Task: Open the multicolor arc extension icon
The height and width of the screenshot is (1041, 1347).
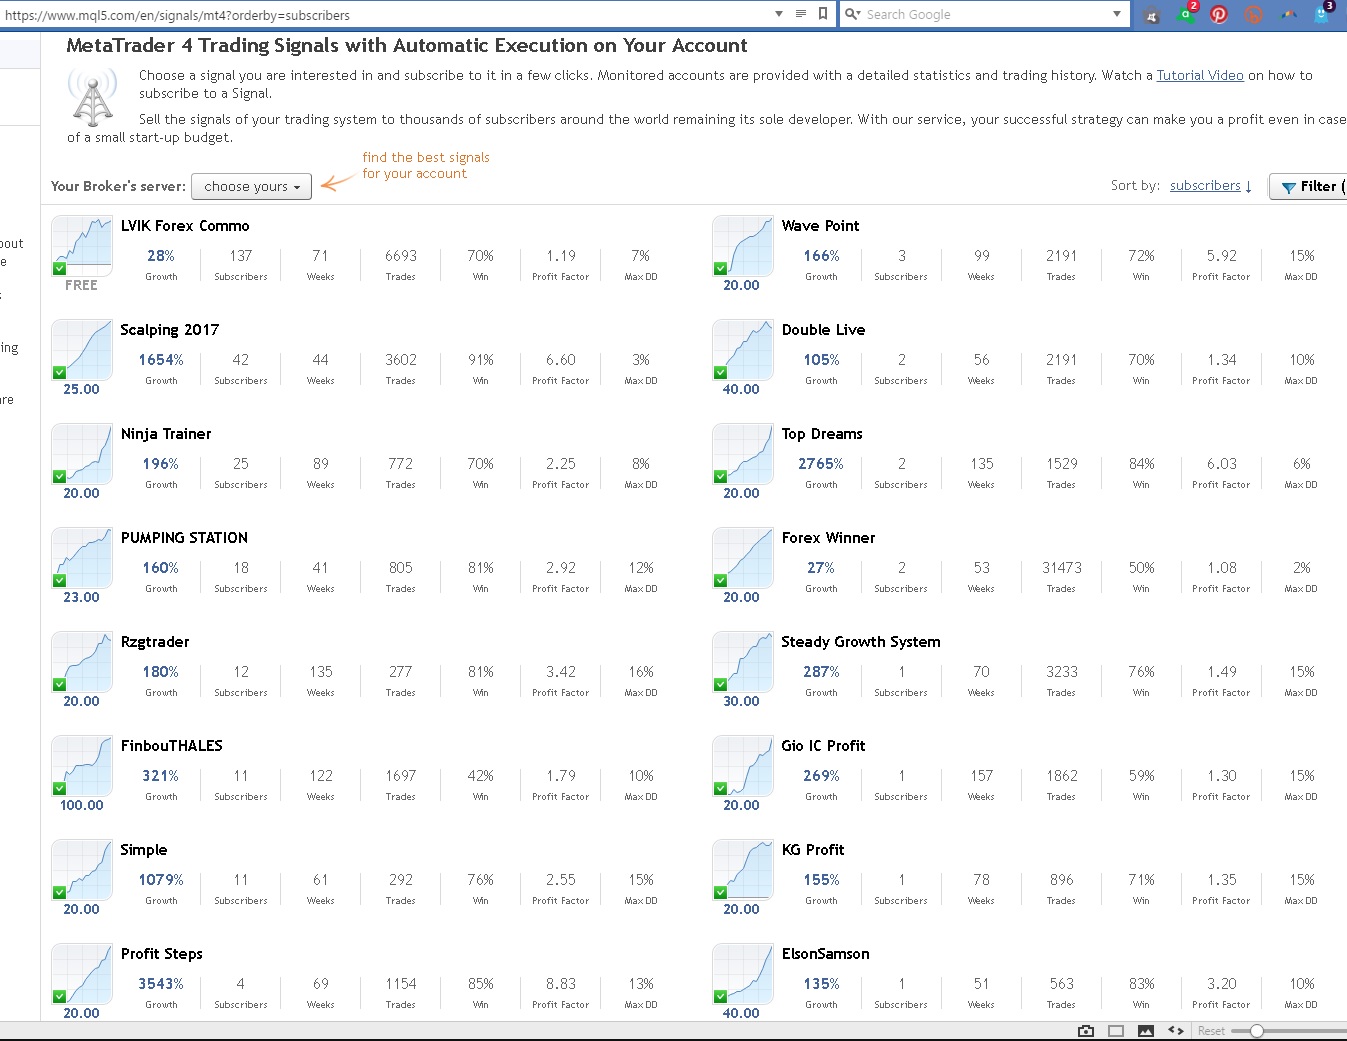Action: coord(1289,14)
